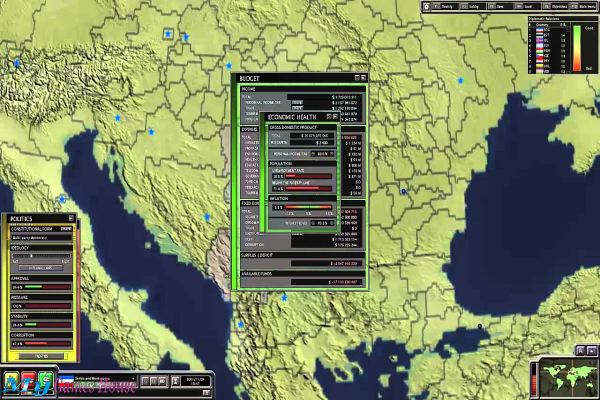Screen dimensions: 600x400
Task: Decrease the Interest Level with left arrow
Action: coord(313,223)
